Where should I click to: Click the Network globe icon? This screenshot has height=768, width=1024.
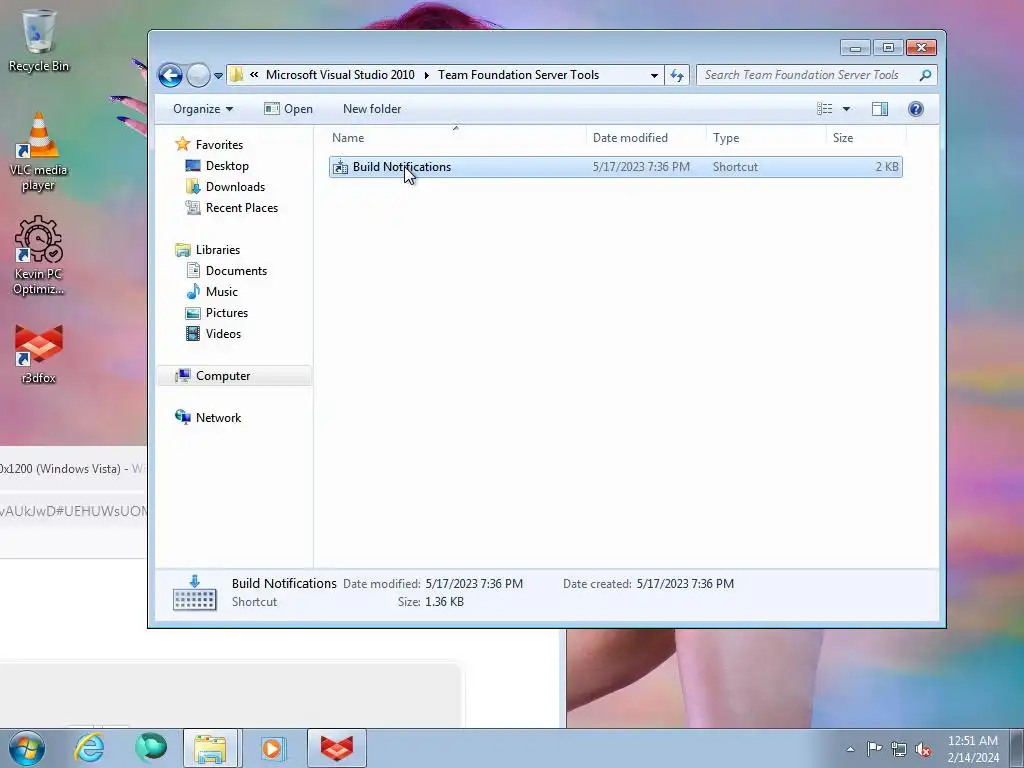point(183,417)
